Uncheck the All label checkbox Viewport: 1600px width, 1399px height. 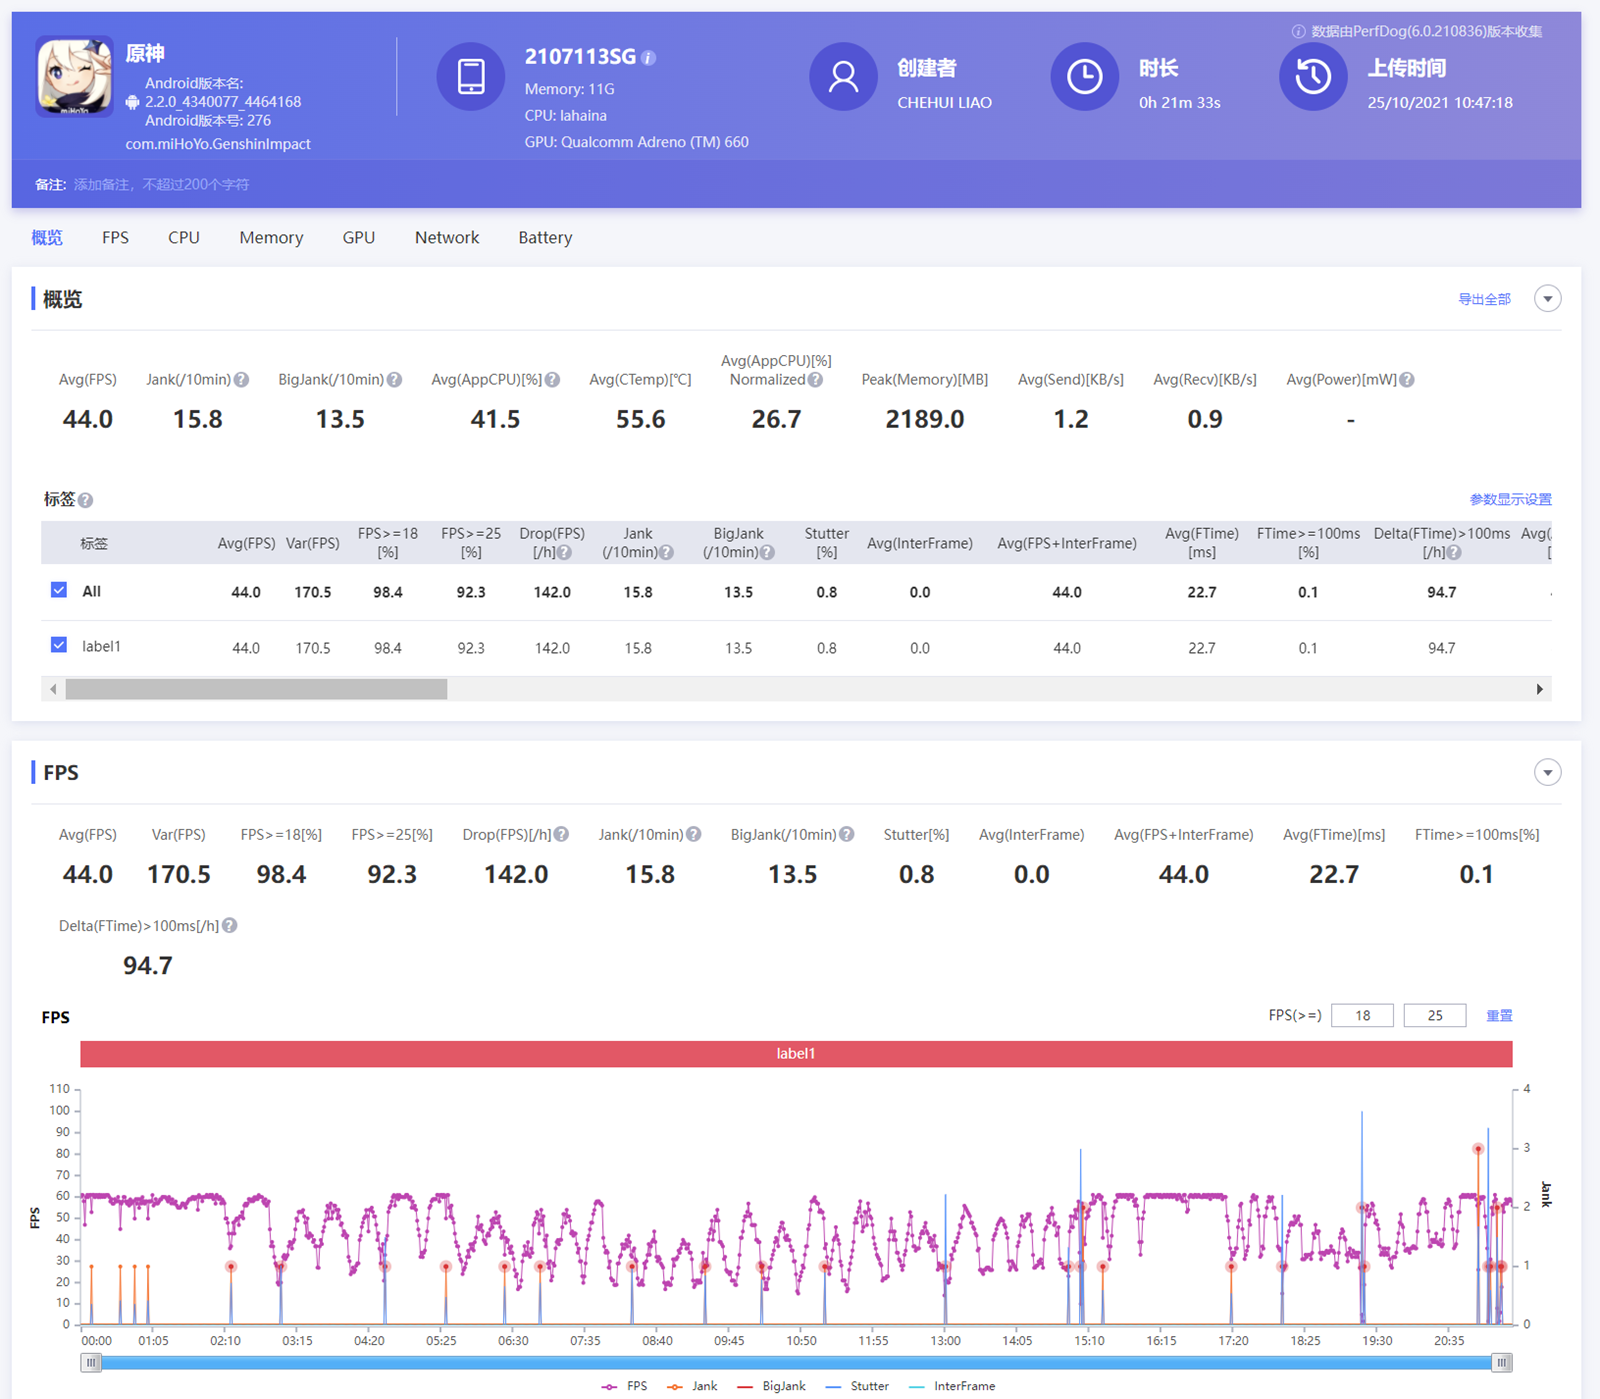pyautogui.click(x=59, y=590)
